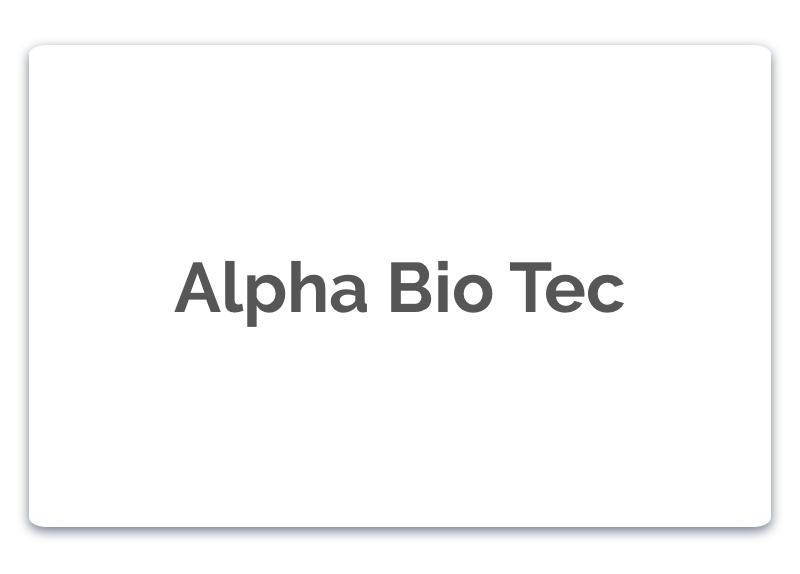Click the capital letter "B" in Bio
Screen dimensions: 800x574
(x=407, y=287)
